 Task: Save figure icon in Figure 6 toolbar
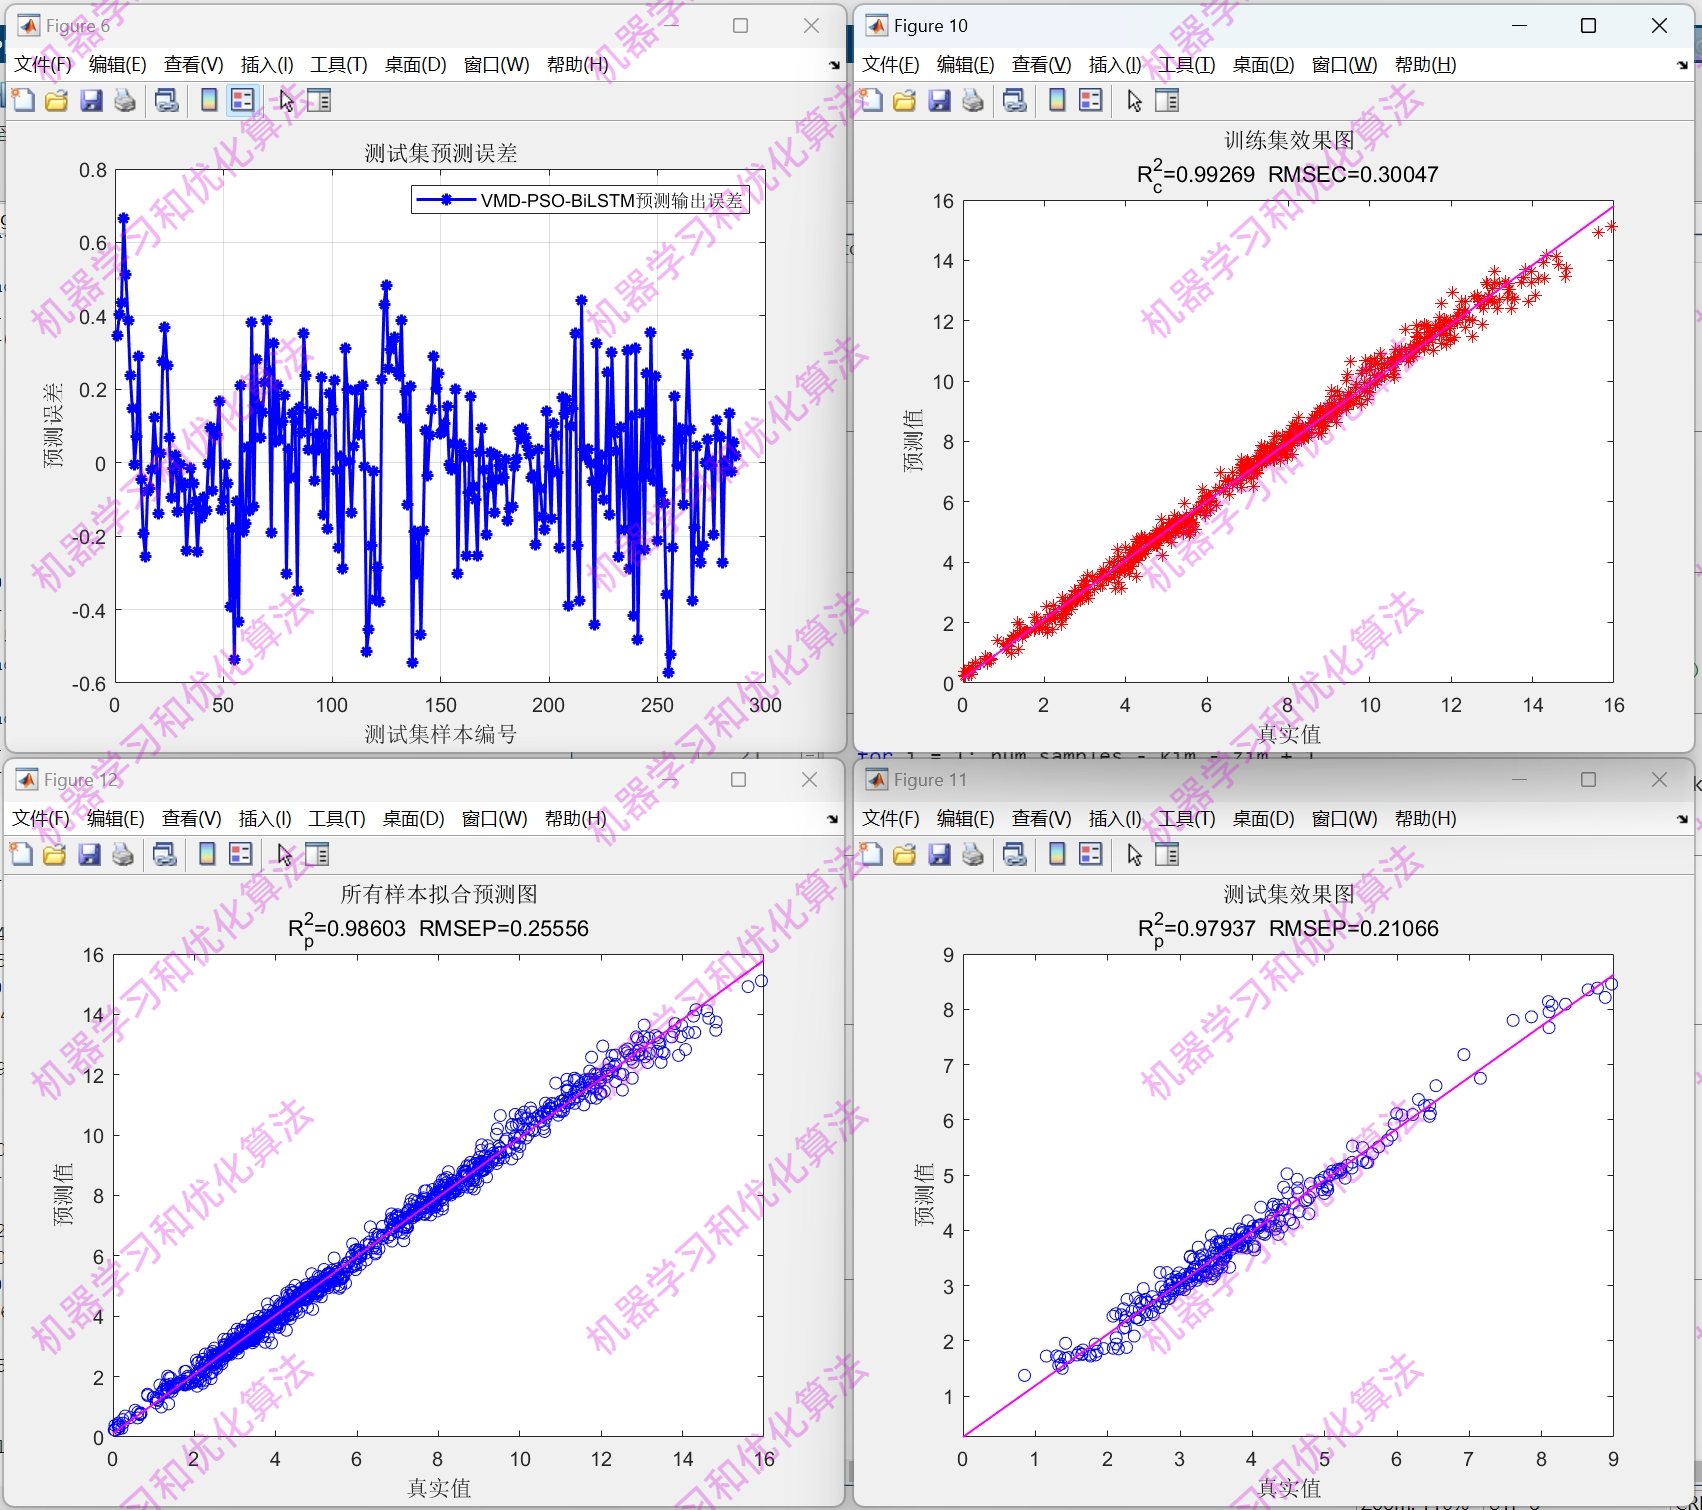click(91, 100)
